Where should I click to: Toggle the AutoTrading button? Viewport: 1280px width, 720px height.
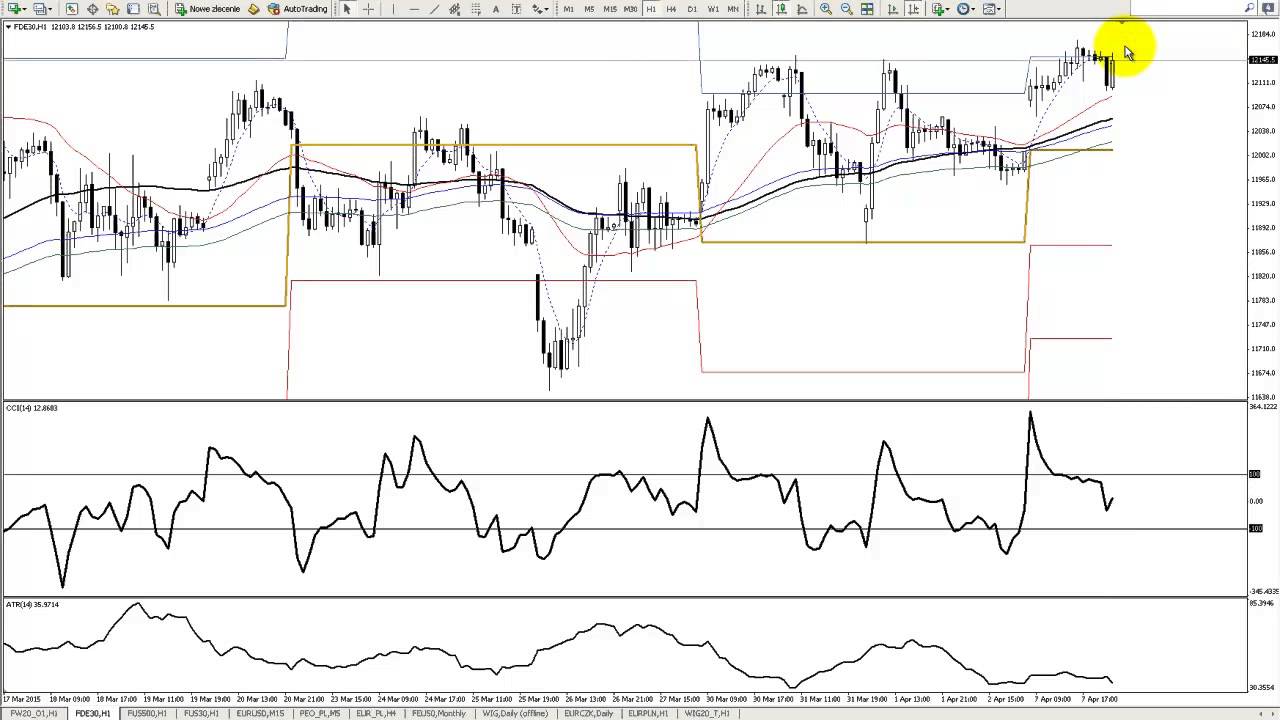point(298,9)
